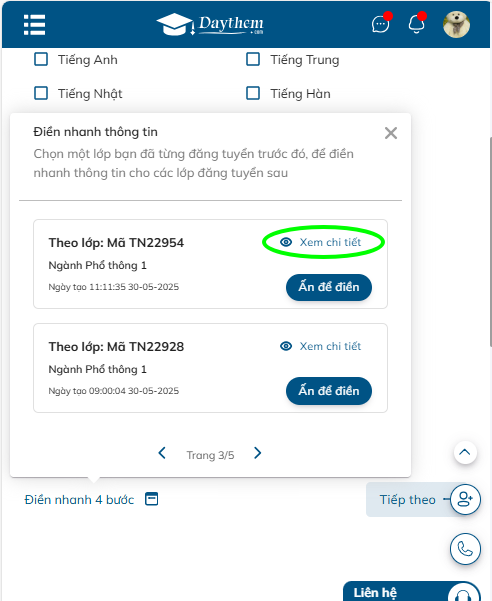Click the calendar icon beside Điền nhanh 4 bước

pyautogui.click(x=151, y=499)
